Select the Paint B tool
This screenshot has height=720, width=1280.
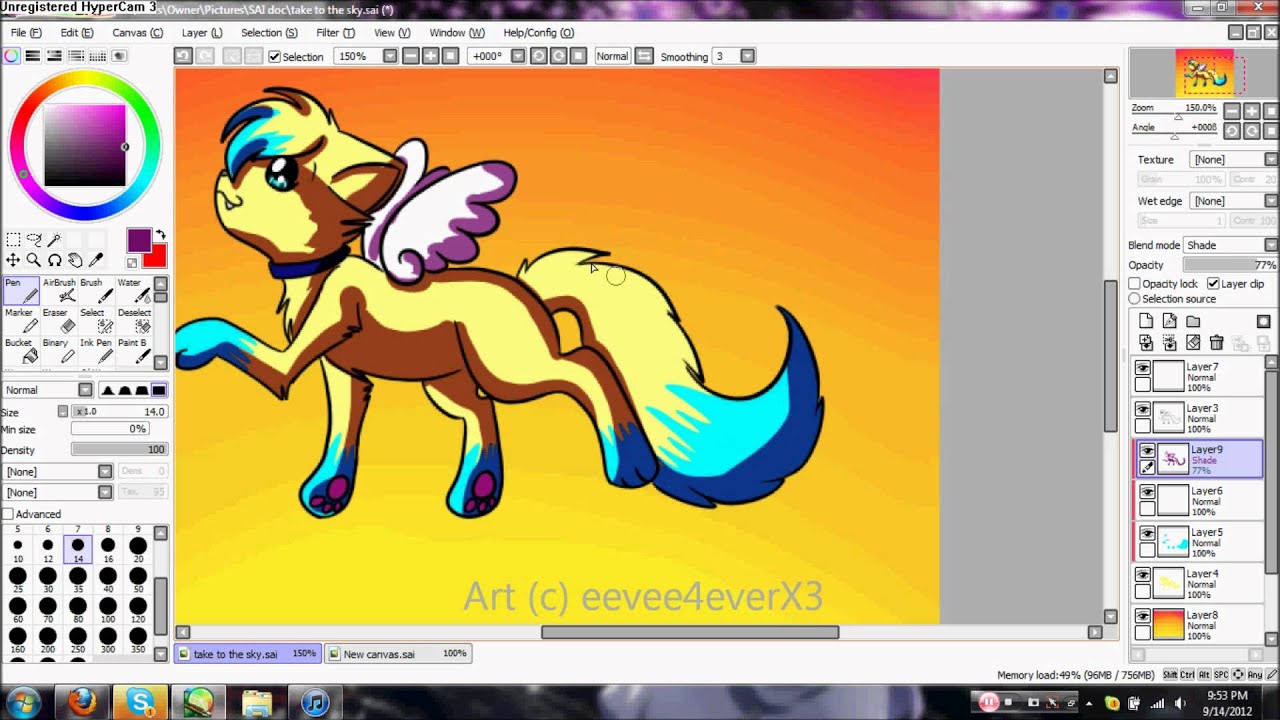(x=134, y=351)
